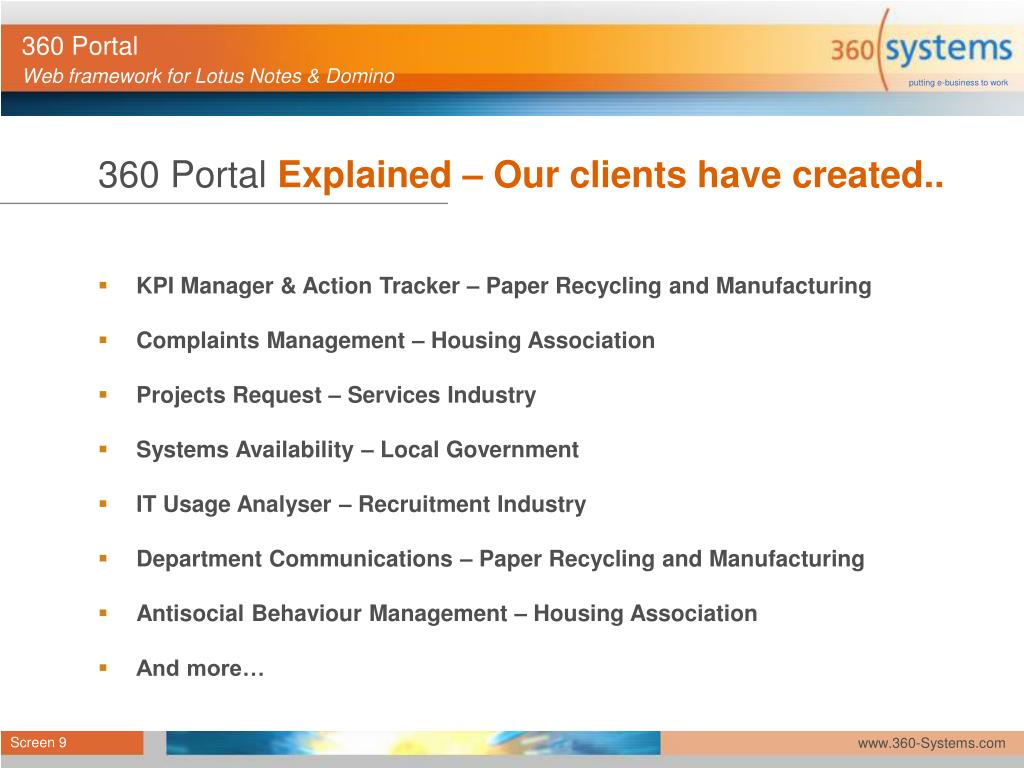Viewport: 1024px width, 768px height.
Task: Click 'Department Communications' bullet line
Action: 500,560
